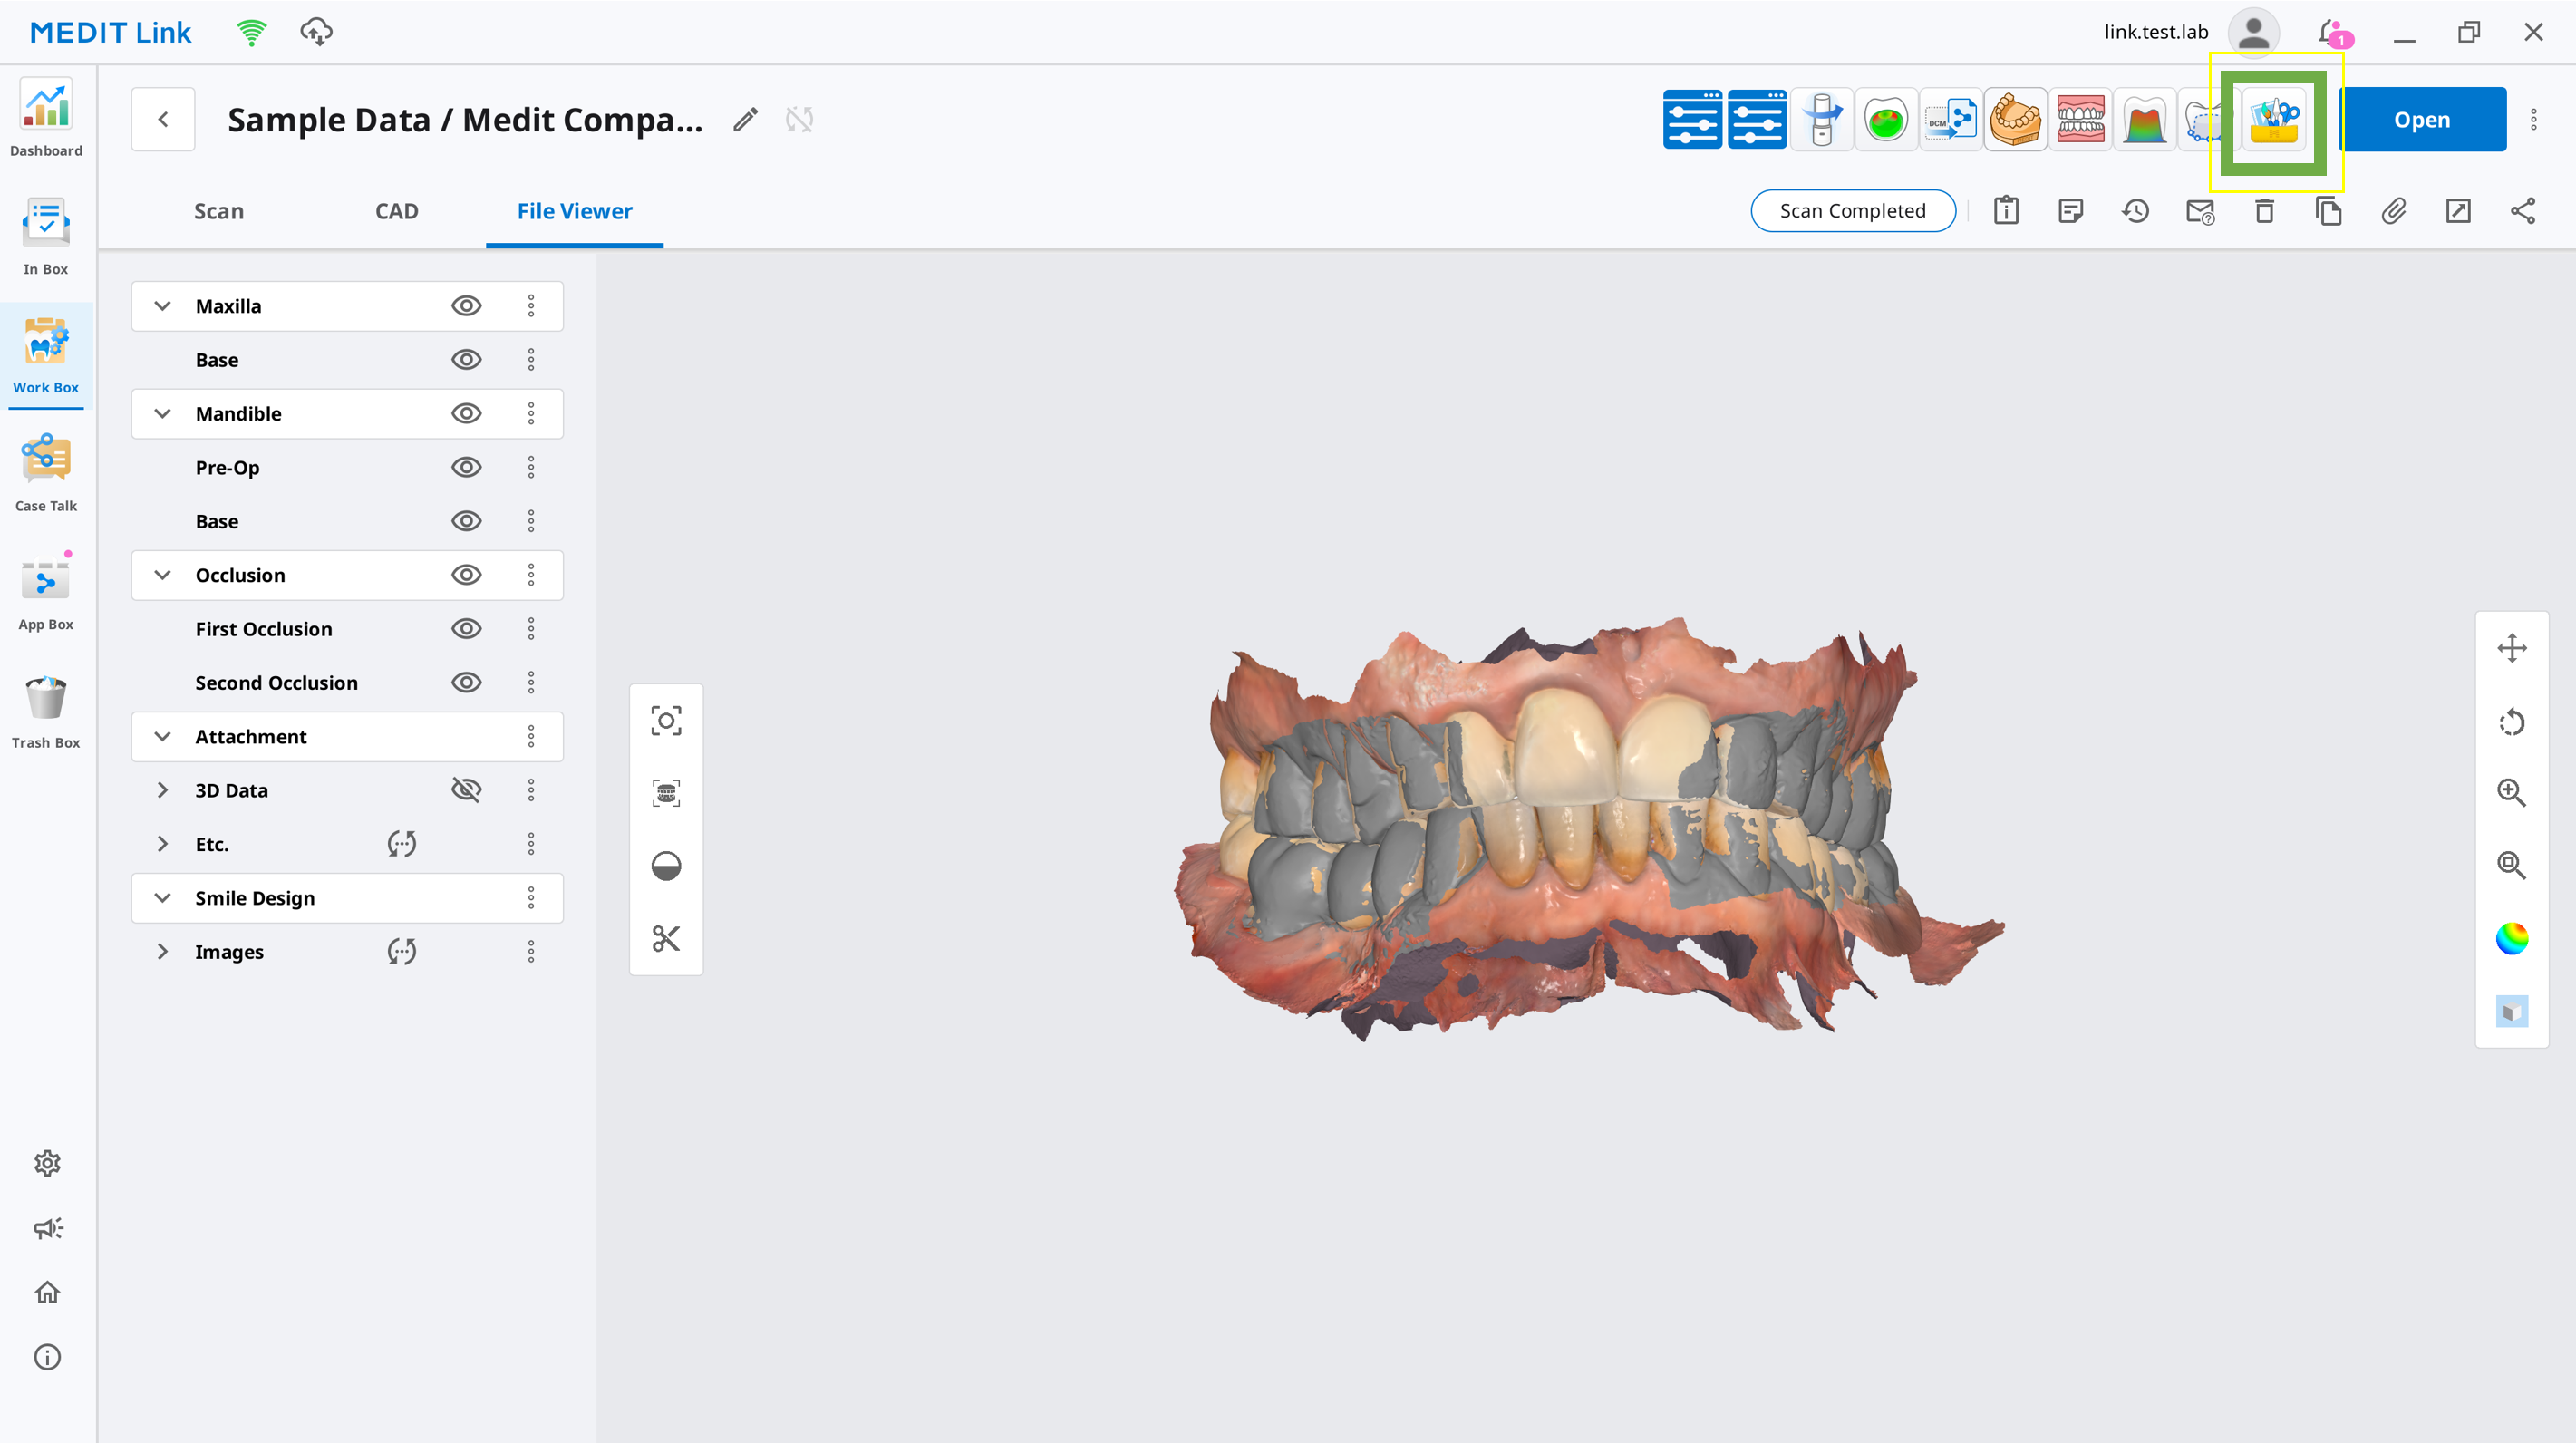Image resolution: width=2576 pixels, height=1443 pixels.
Task: Expand the Etc. item
Action: click(162, 844)
